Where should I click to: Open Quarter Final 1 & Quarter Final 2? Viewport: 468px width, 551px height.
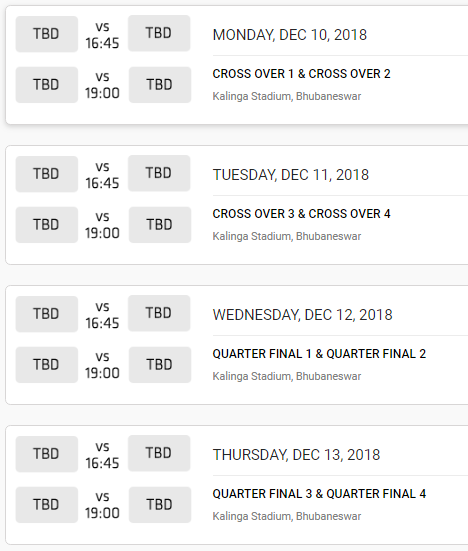(x=319, y=354)
